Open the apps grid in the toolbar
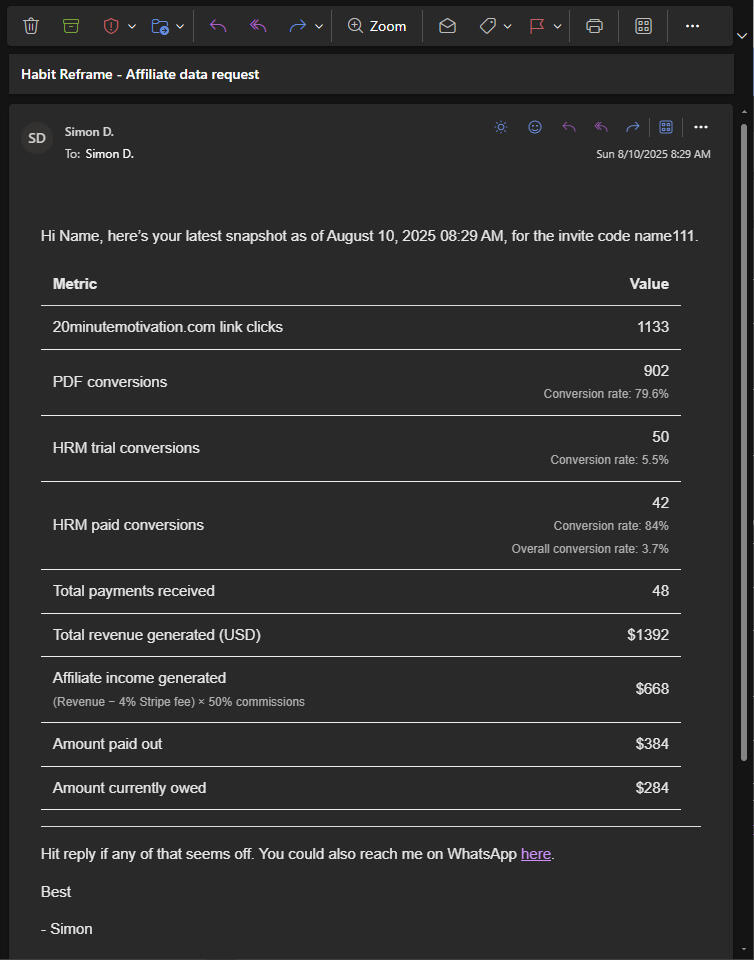Image resolution: width=754 pixels, height=960 pixels. click(x=642, y=26)
